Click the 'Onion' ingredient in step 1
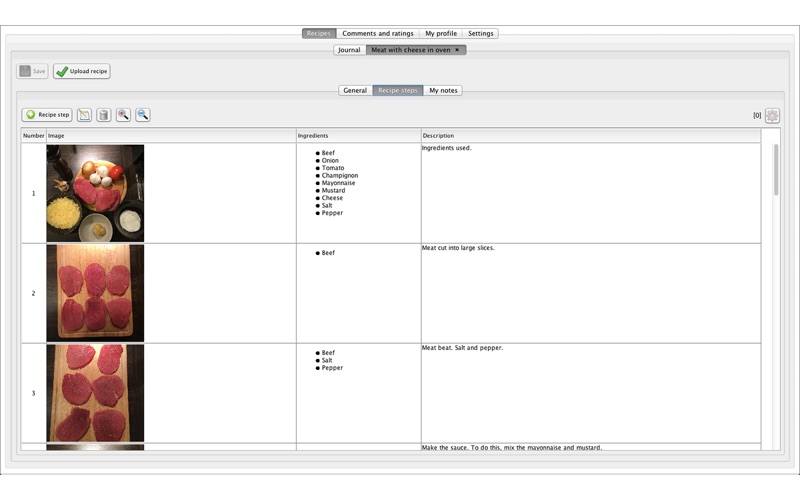 pos(330,160)
